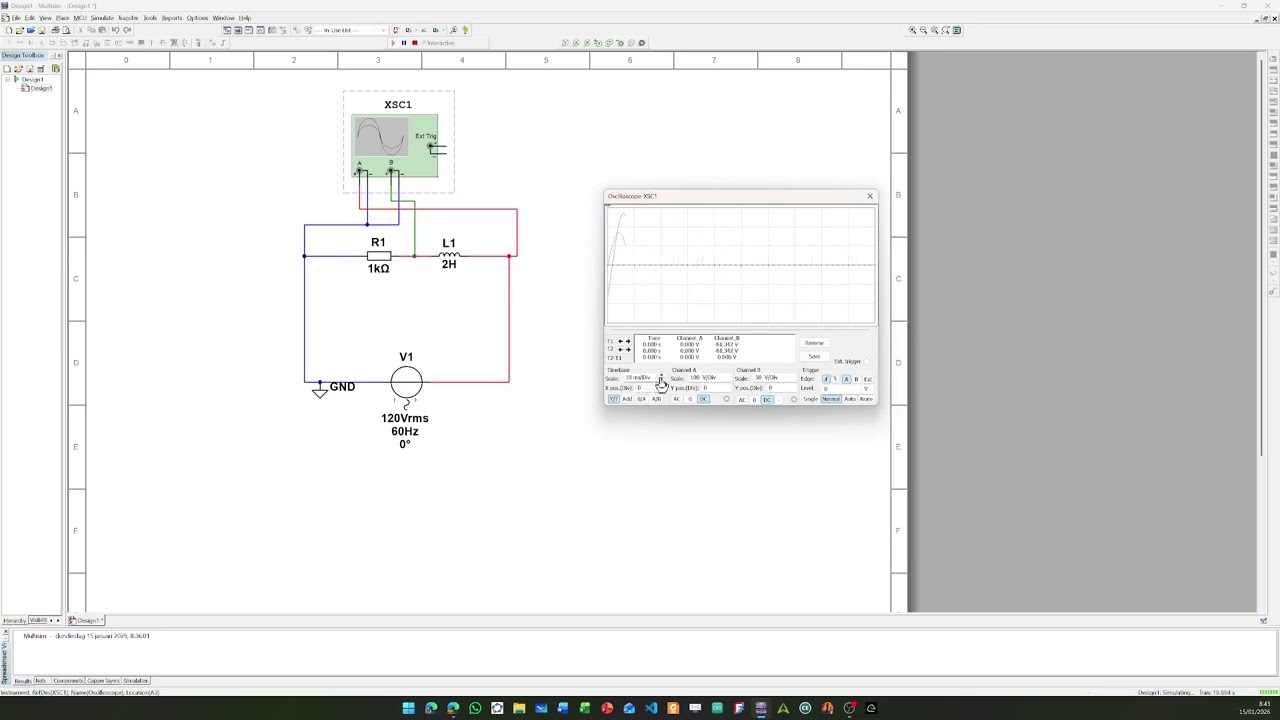Select rising edge trigger button

(826, 379)
